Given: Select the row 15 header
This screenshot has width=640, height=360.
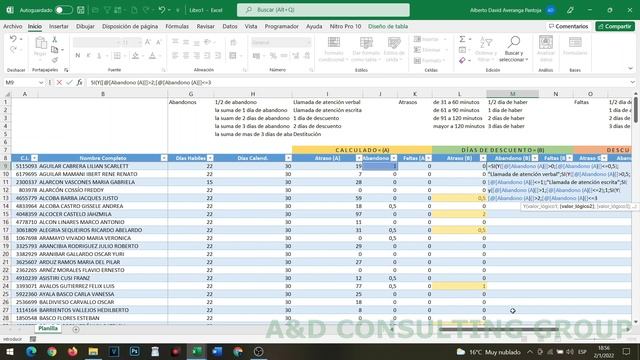Looking at the screenshot, I should tap(6, 214).
